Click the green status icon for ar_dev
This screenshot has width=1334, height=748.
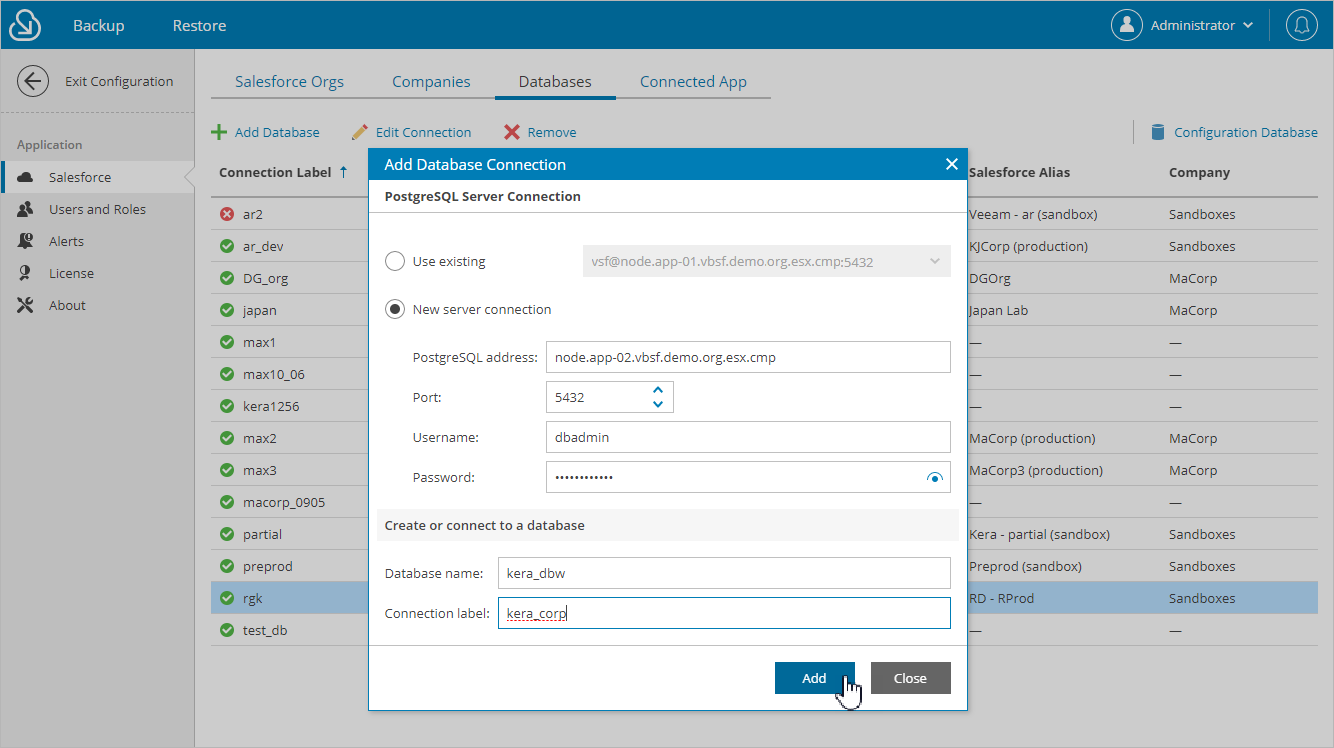(227, 246)
